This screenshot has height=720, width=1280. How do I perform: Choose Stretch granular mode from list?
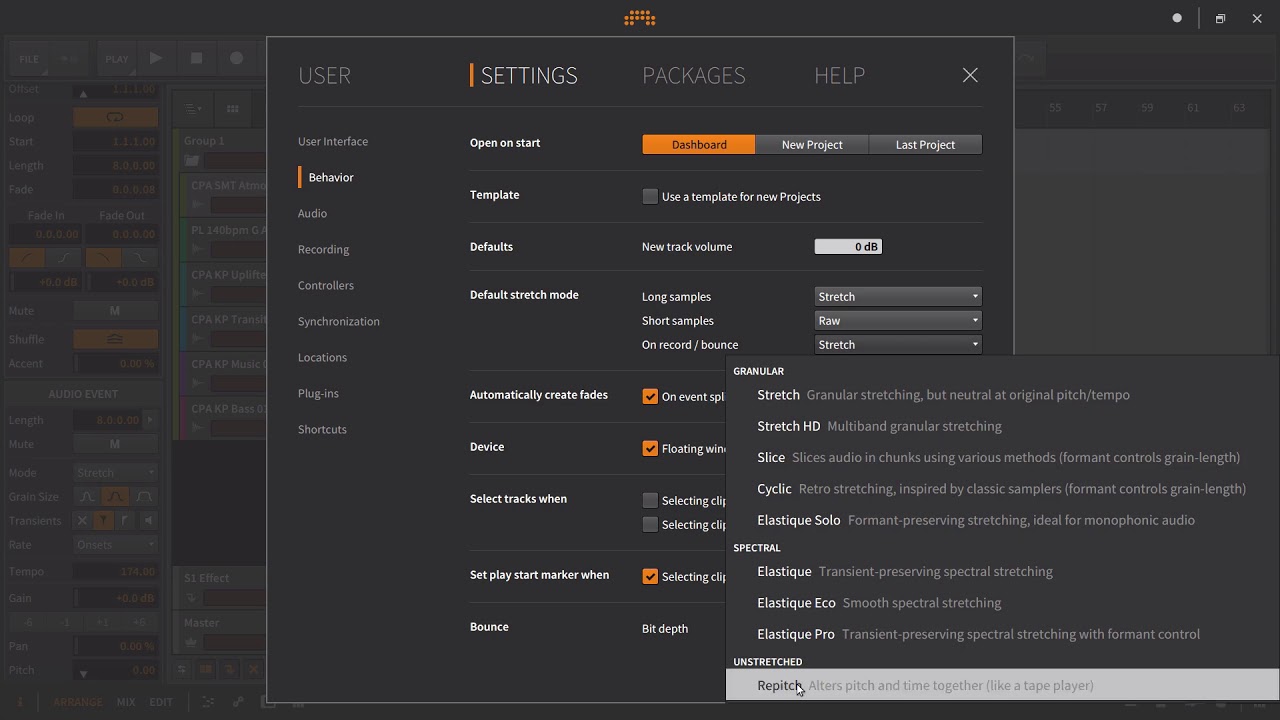[1002, 395]
